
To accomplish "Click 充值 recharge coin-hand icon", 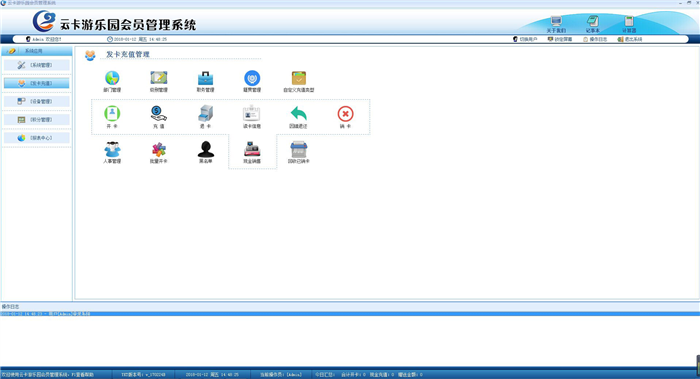I will point(158,113).
